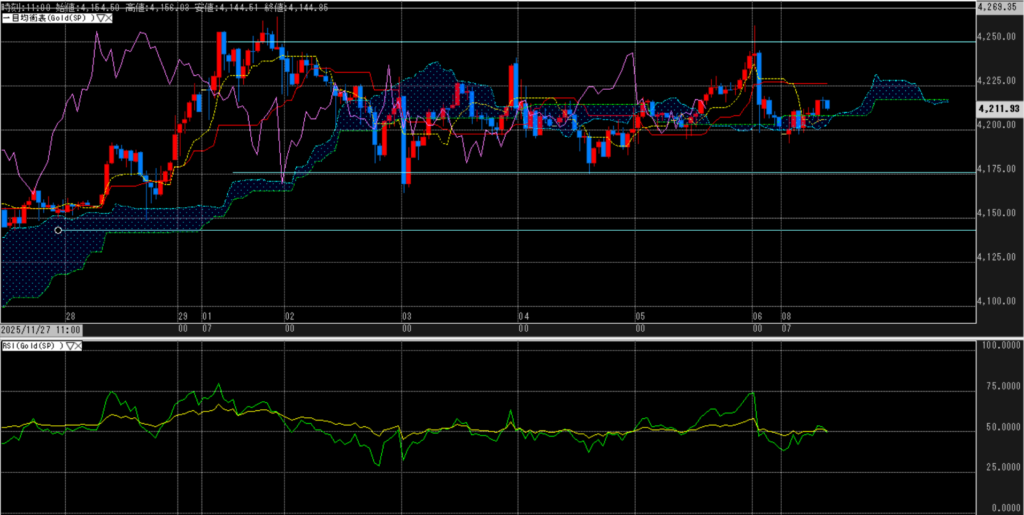Click date 05 on the time axis

click(639, 314)
